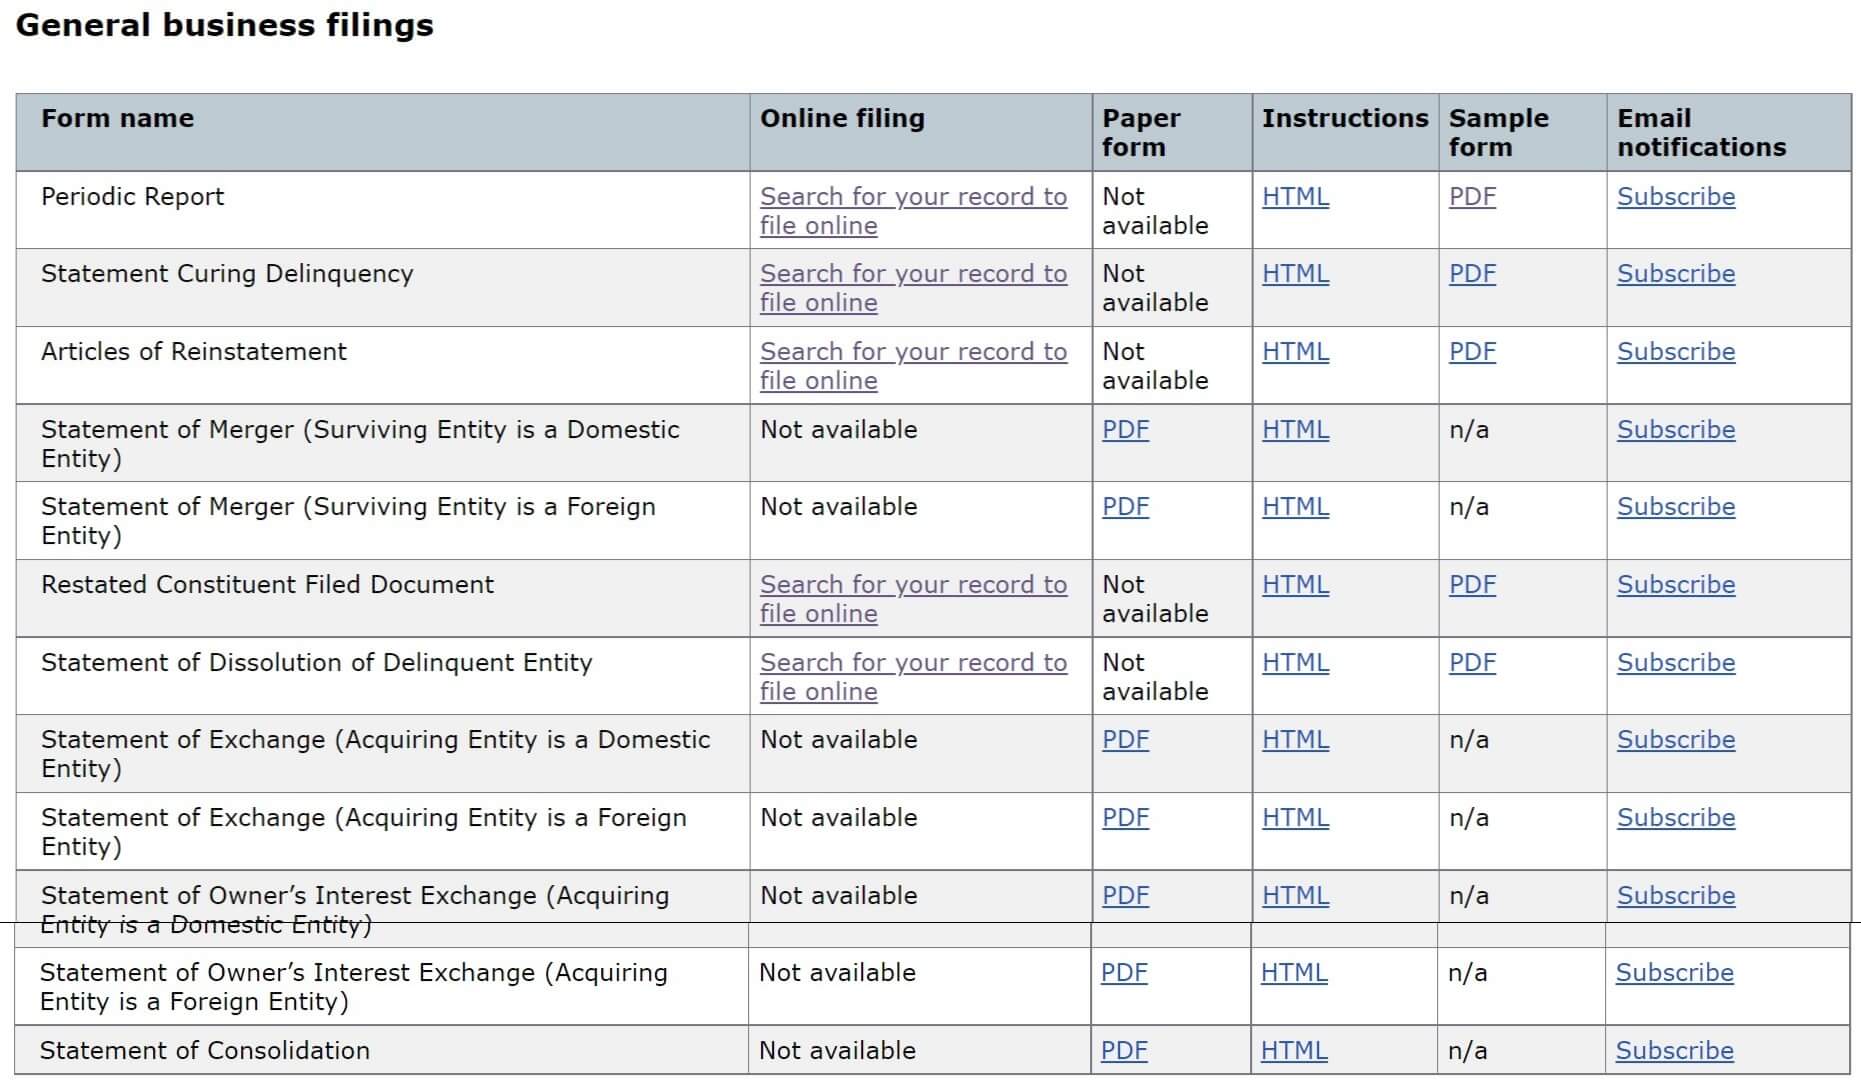Viewport: 1861px width, 1091px height.
Task: Open Dissolution of Delinquent Entity HTML instructions
Action: pos(1295,663)
